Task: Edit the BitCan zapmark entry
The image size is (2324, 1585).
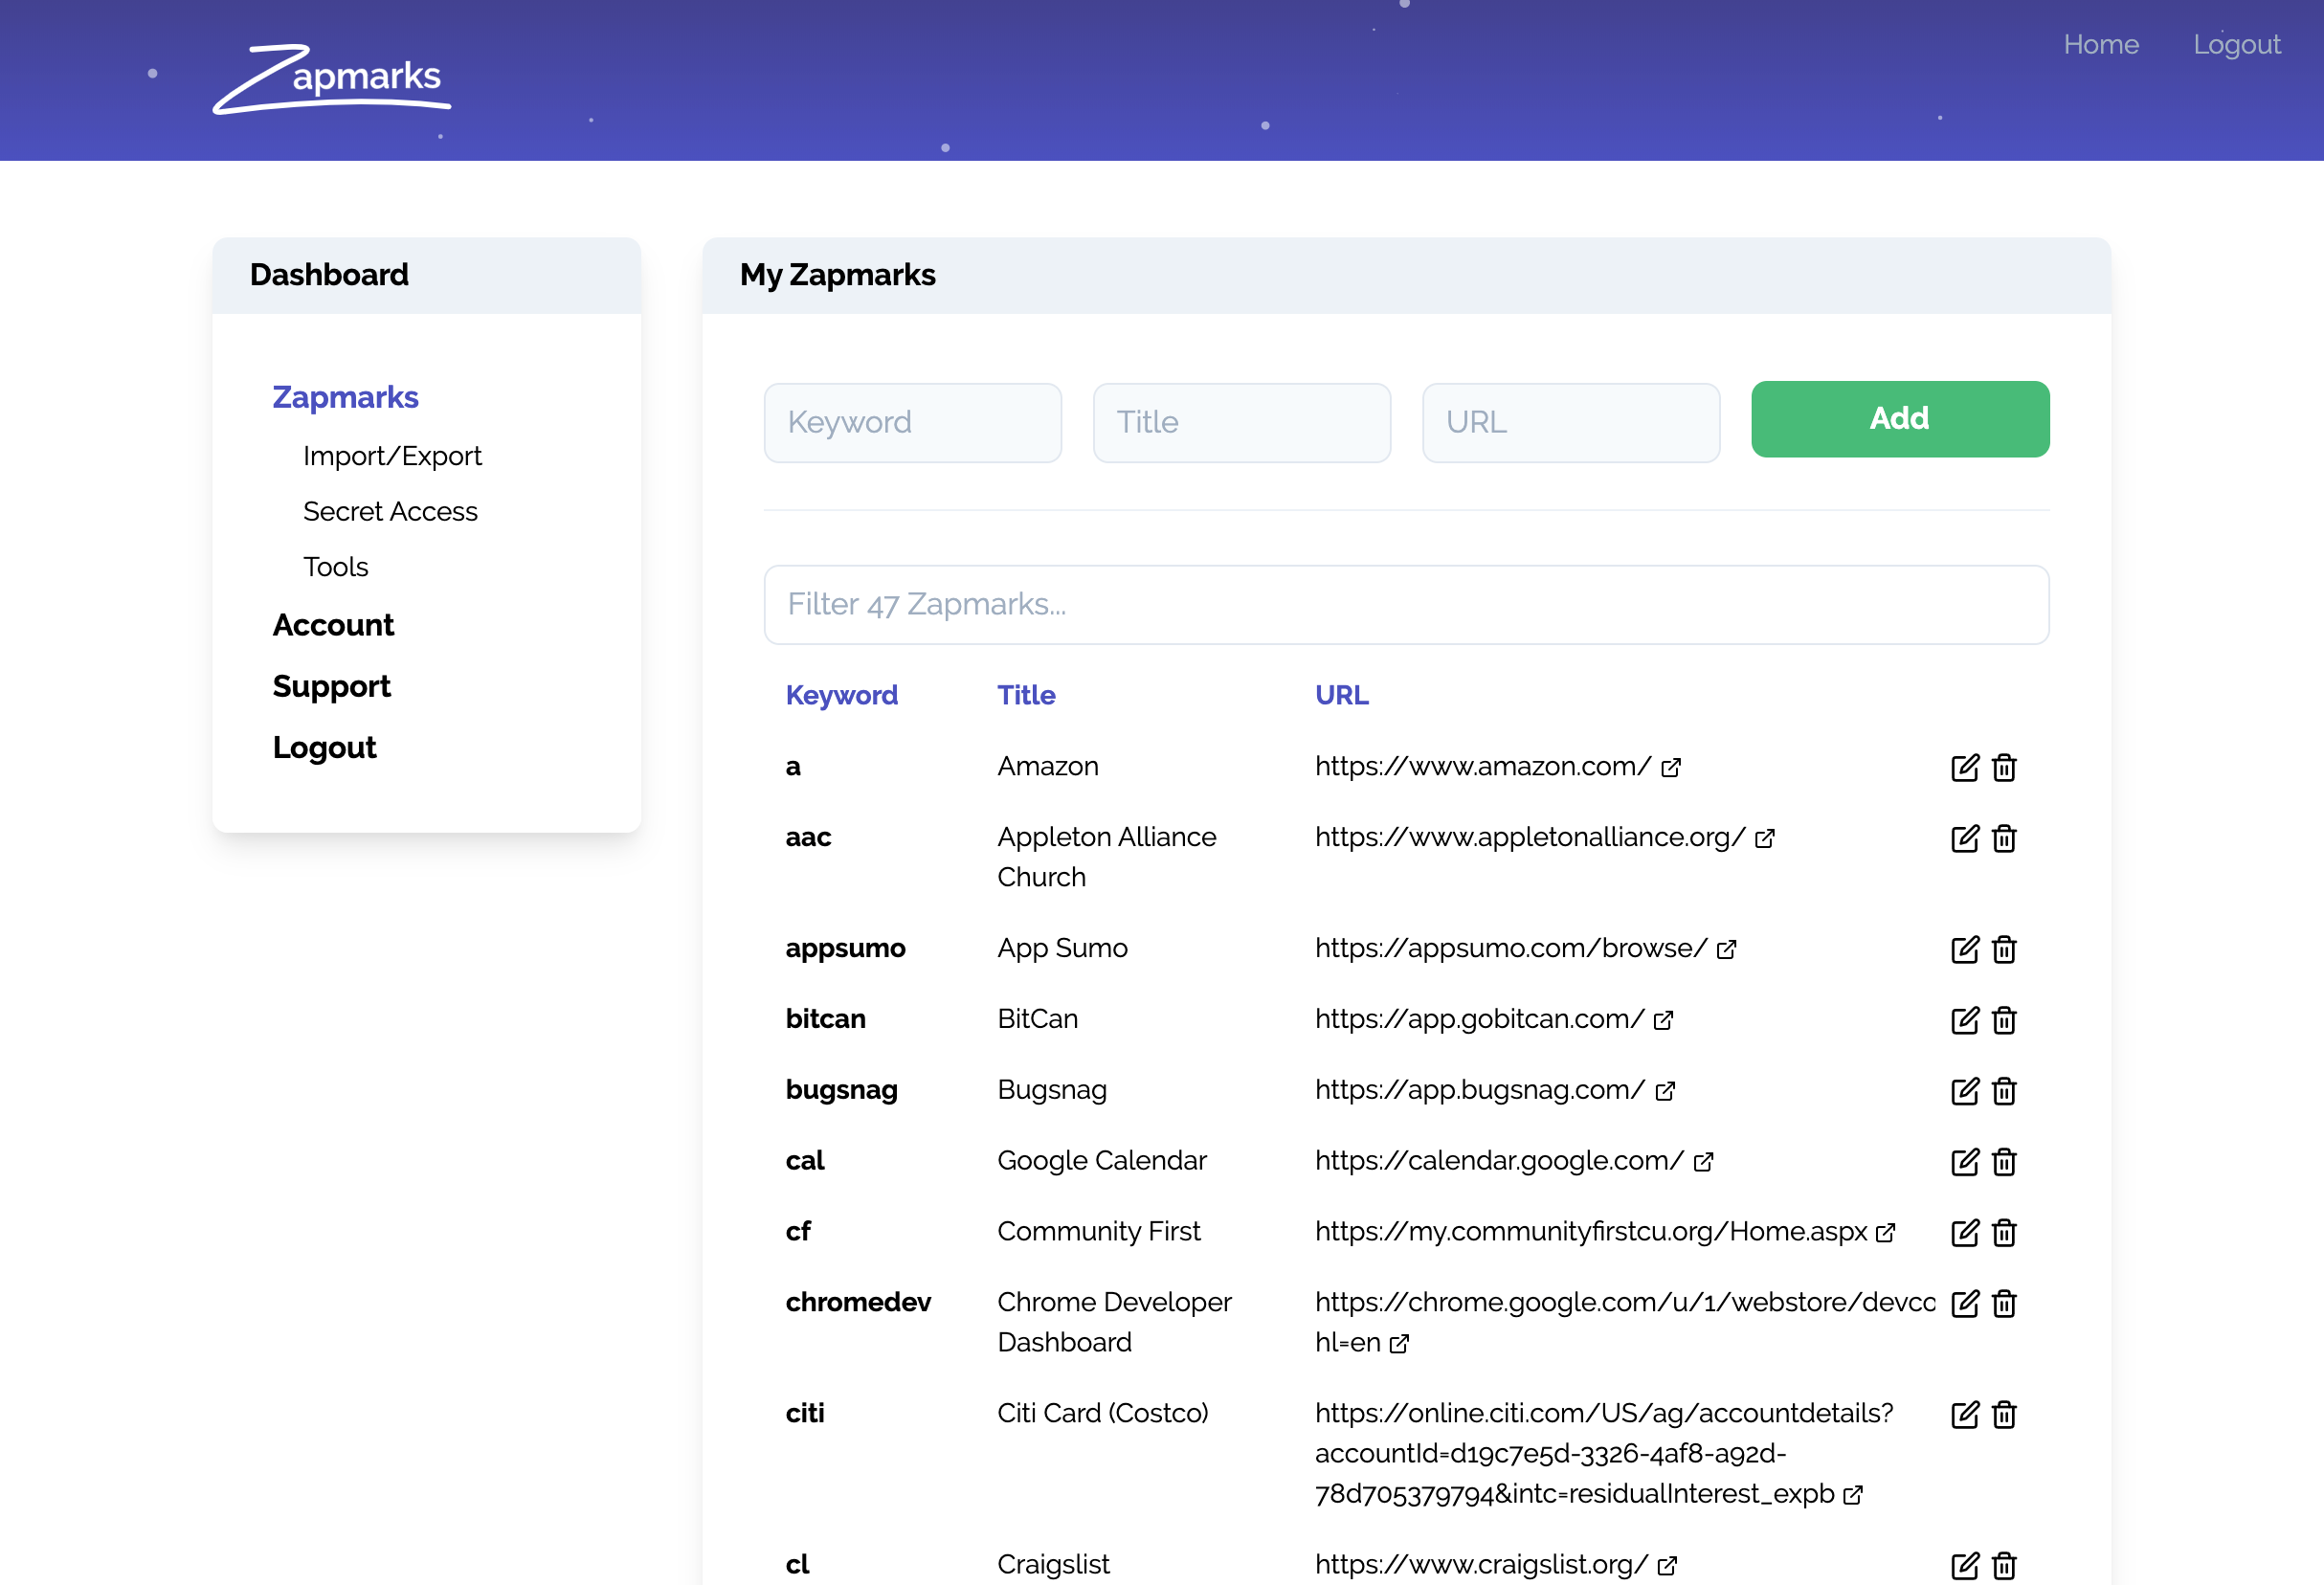Action: coord(1964,1020)
